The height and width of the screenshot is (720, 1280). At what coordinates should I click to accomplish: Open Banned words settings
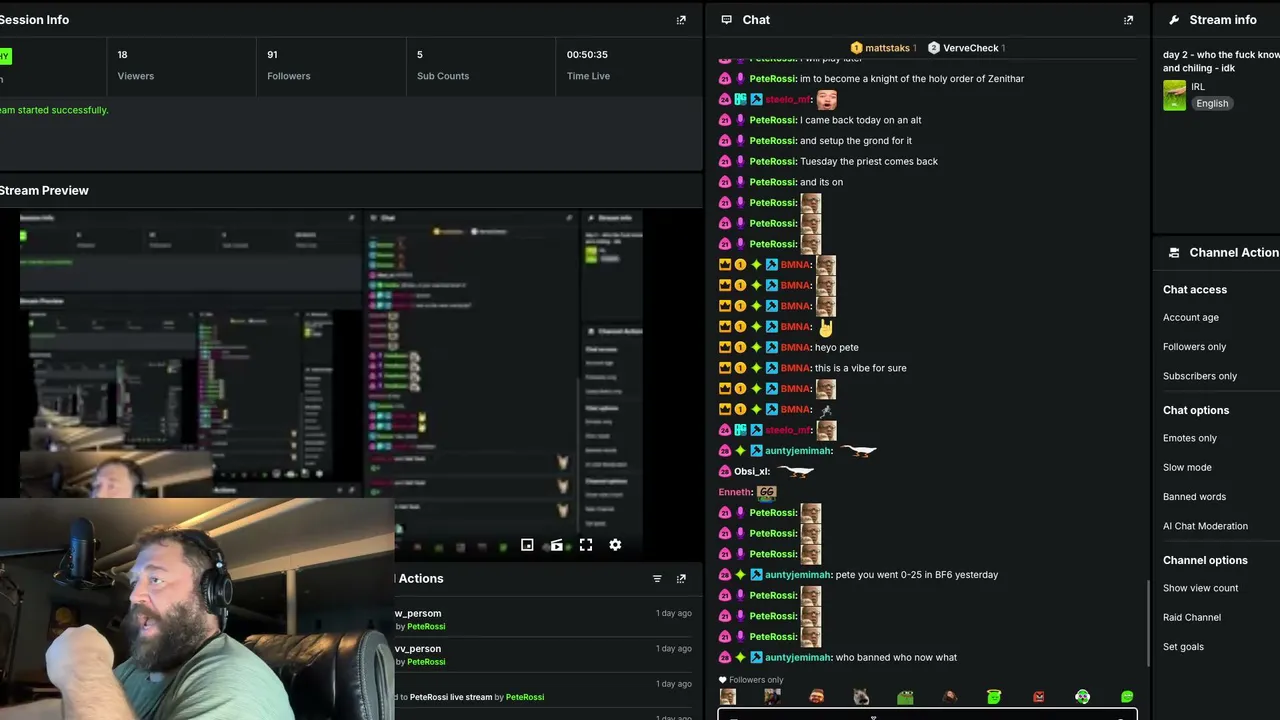(x=1194, y=497)
